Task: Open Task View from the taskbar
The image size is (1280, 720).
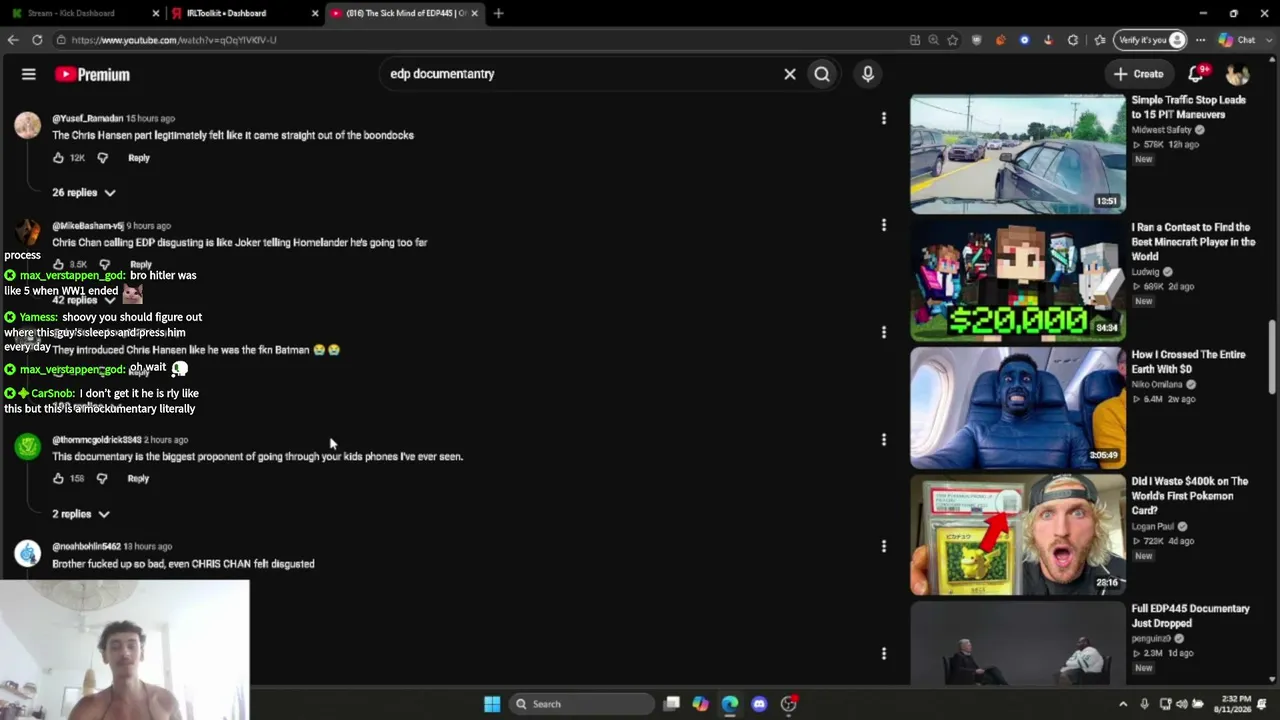Action: tap(672, 704)
